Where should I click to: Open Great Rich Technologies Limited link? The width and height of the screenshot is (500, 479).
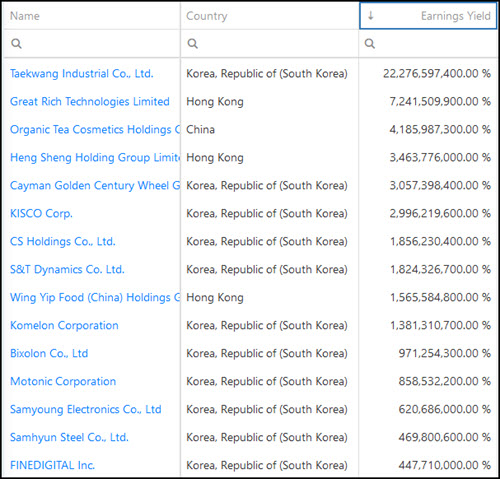[x=90, y=101]
